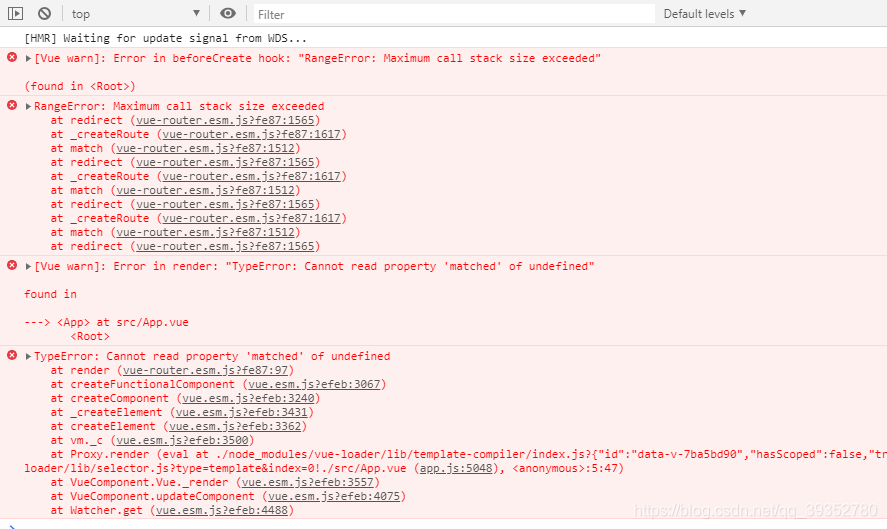Click error icon beside TypeError 'matched' entry
The height and width of the screenshot is (529, 887).
coord(12,355)
